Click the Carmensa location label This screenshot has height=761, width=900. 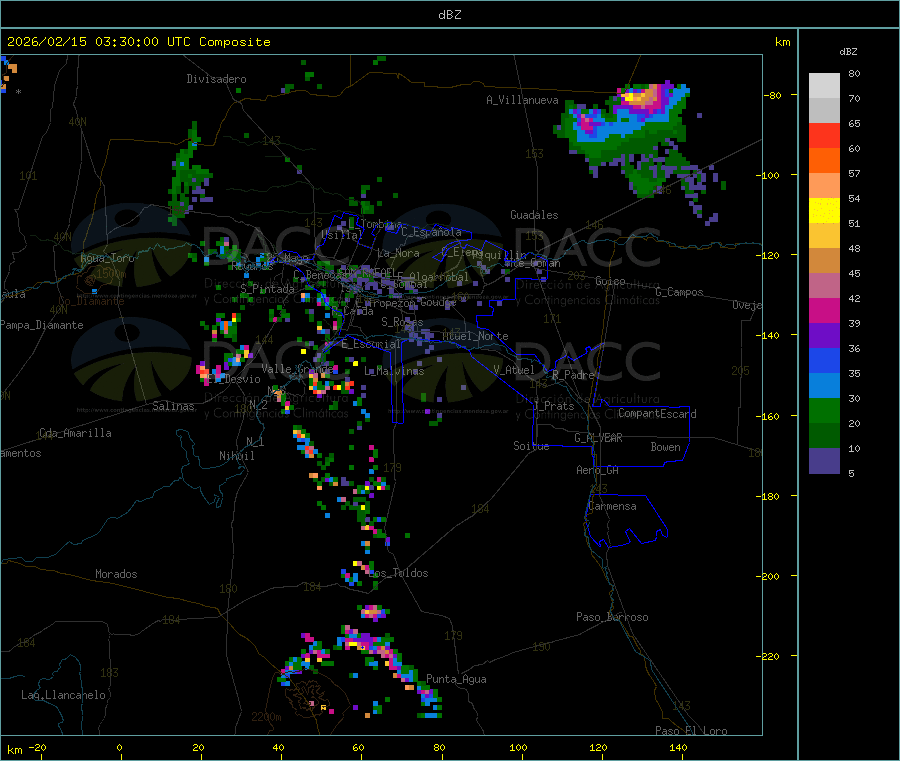612,506
